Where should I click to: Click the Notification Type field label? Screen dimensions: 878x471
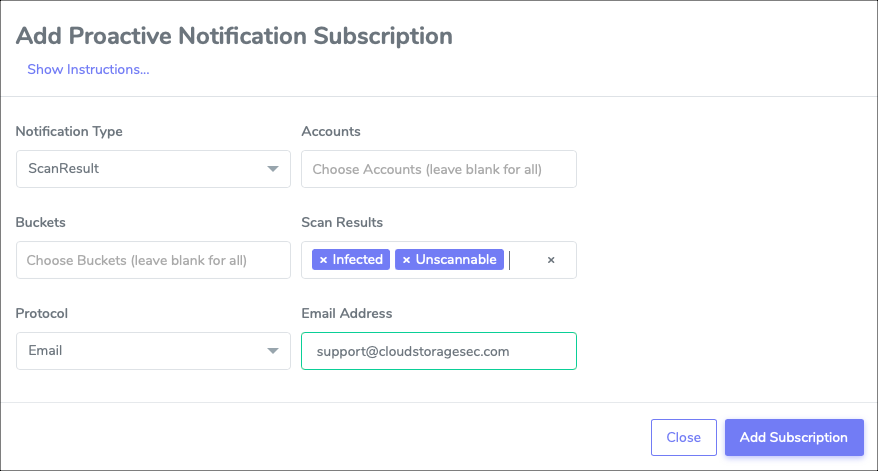[x=69, y=132]
